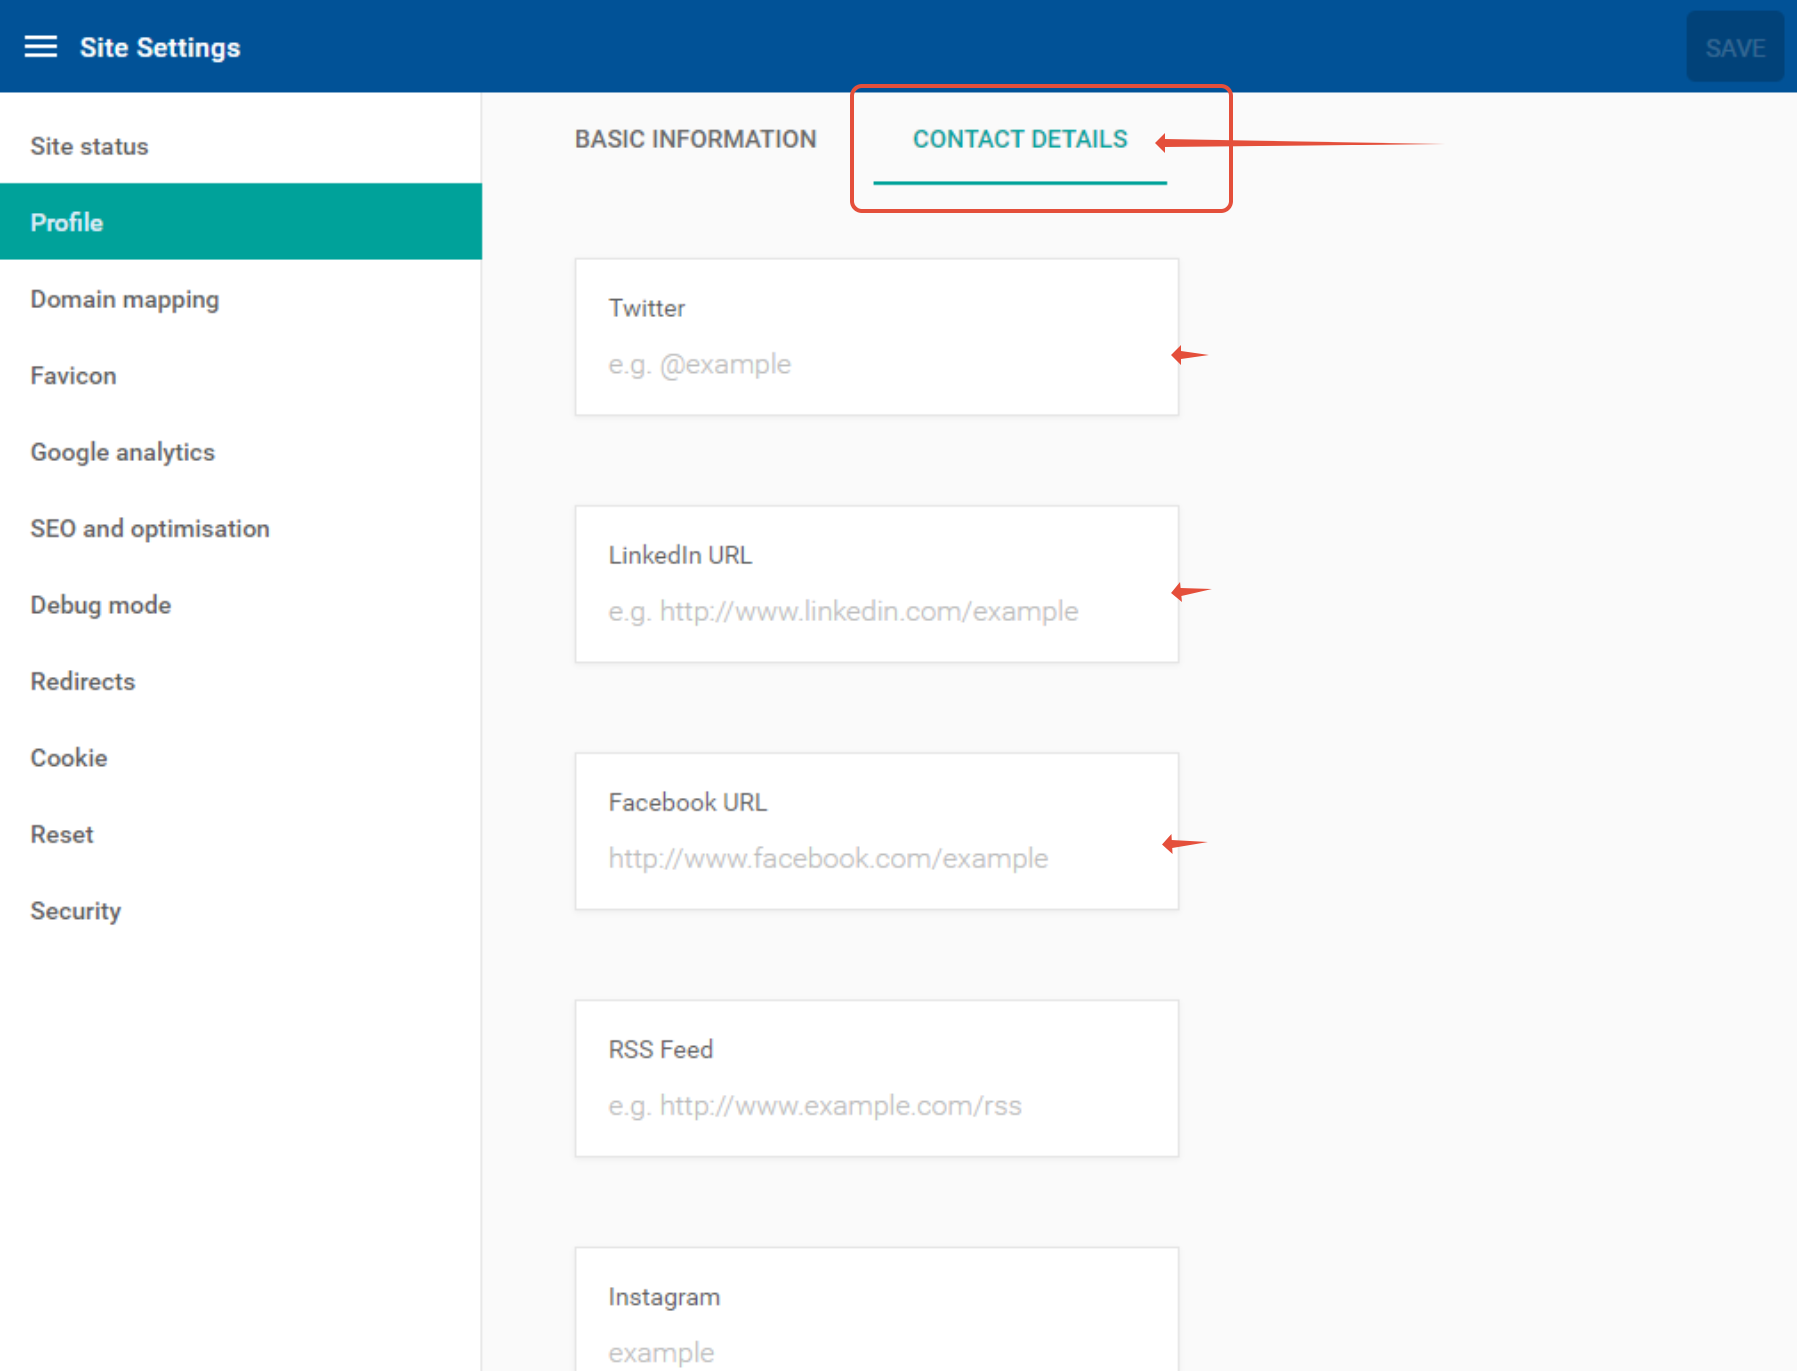This screenshot has height=1371, width=1797.
Task: Open the Security settings
Action: [x=241, y=911]
